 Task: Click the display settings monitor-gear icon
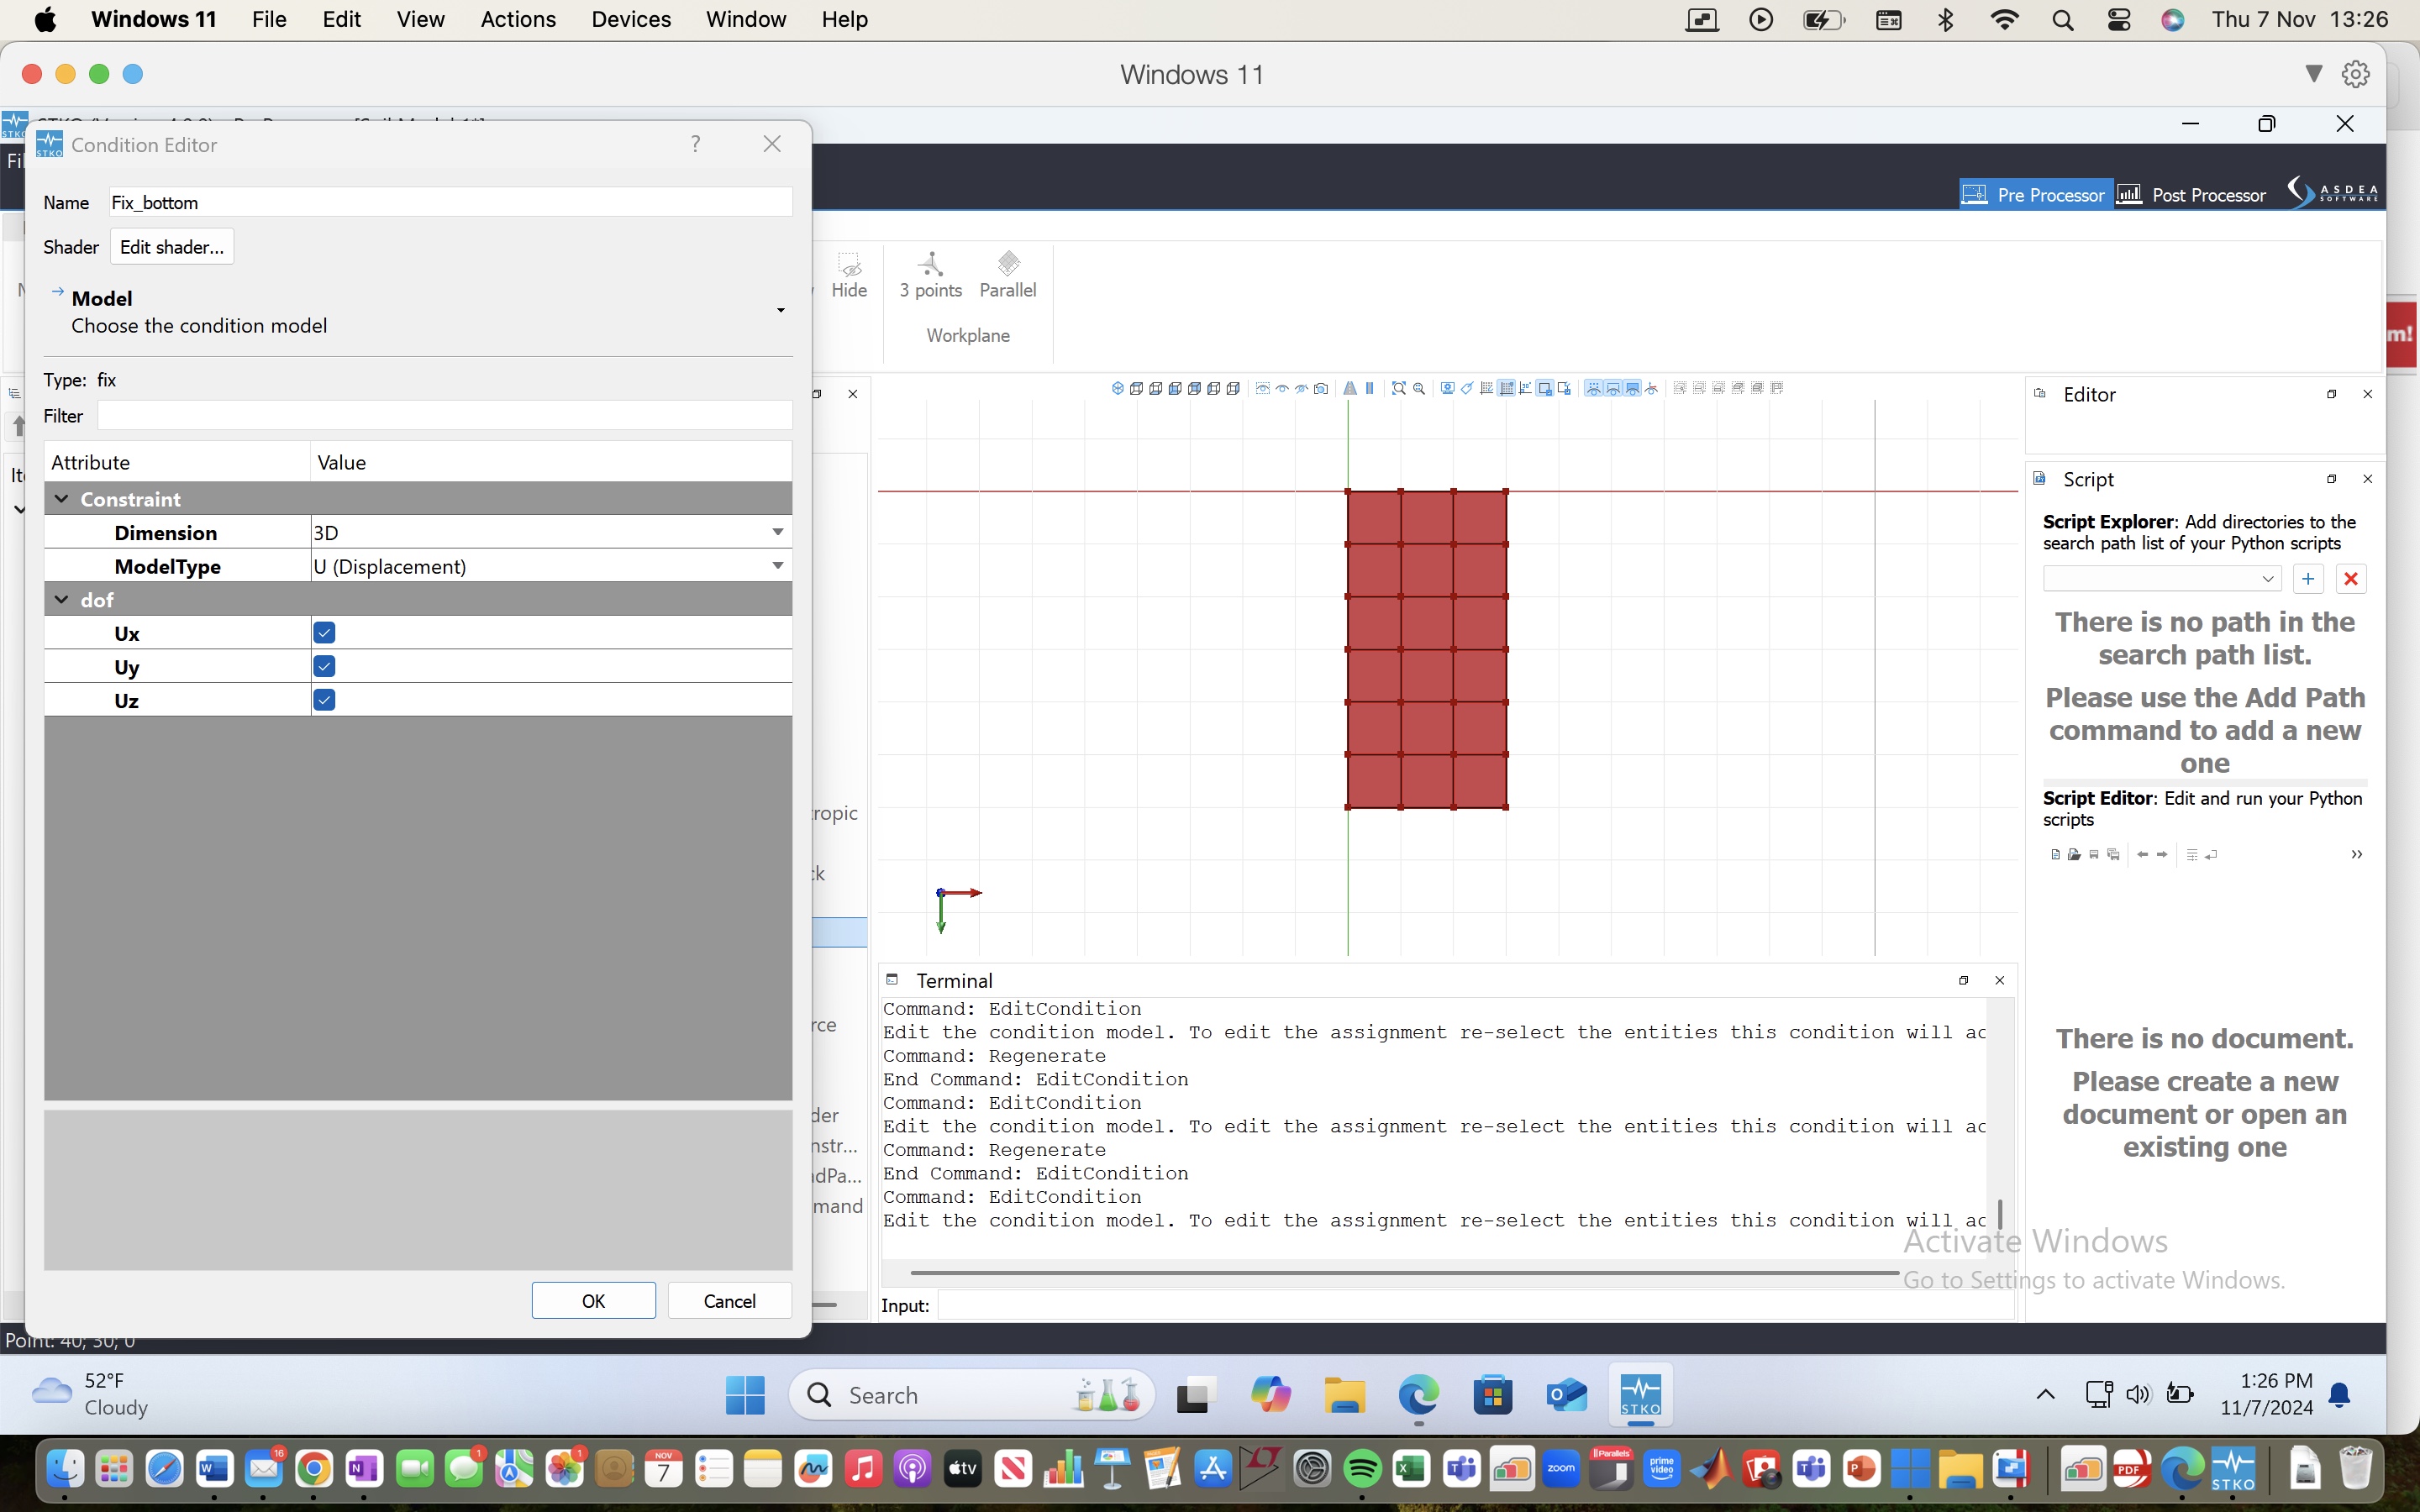point(1447,389)
